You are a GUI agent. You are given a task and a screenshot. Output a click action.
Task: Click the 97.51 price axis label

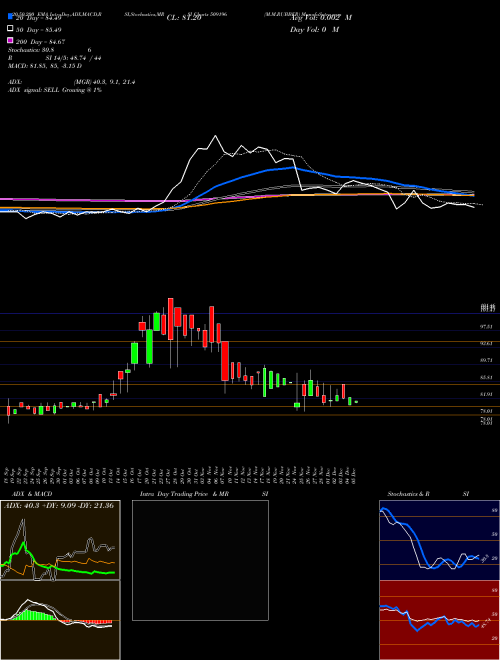coord(487,327)
